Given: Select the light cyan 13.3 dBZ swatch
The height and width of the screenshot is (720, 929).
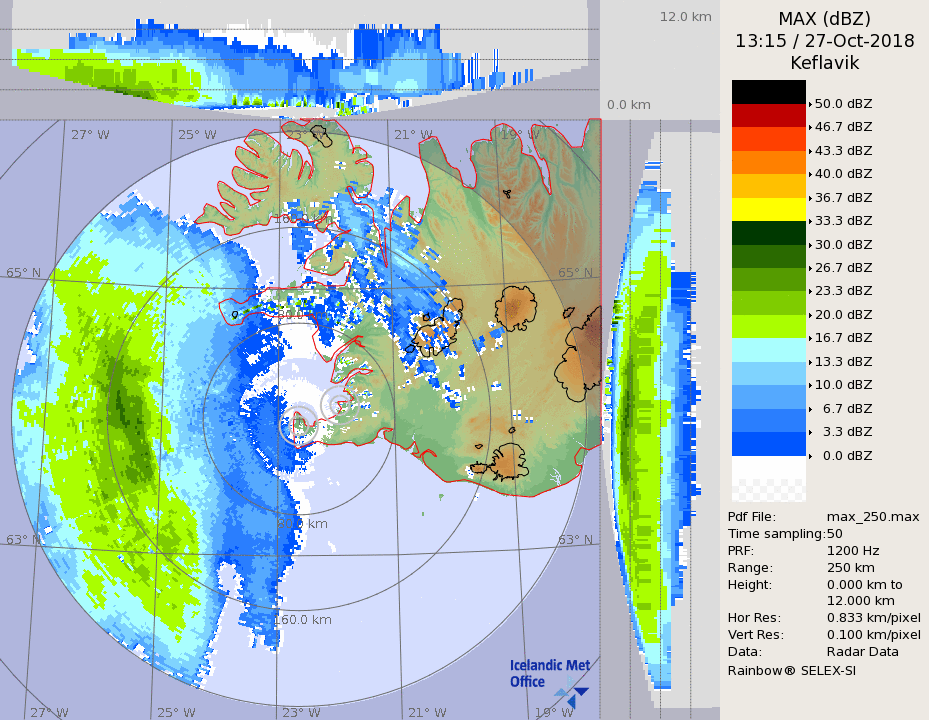Looking at the screenshot, I should [x=768, y=350].
